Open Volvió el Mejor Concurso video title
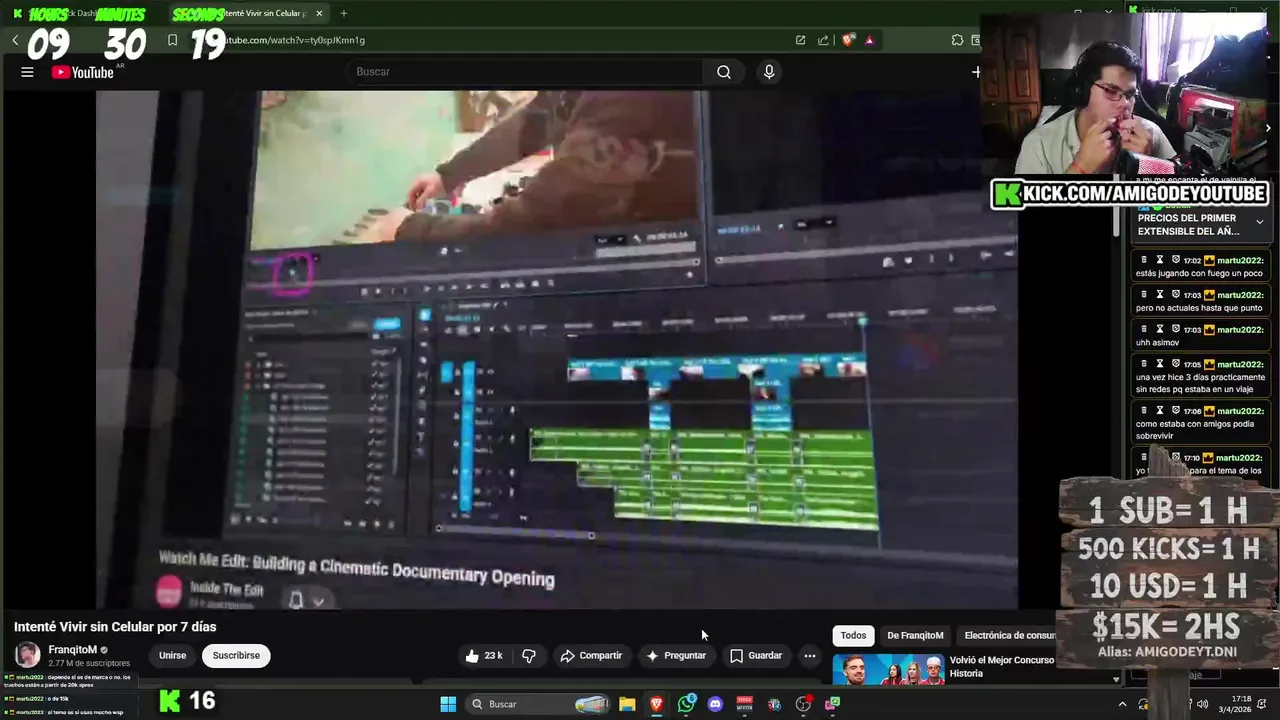Image resolution: width=1280 pixels, height=720 pixels. 1002,667
